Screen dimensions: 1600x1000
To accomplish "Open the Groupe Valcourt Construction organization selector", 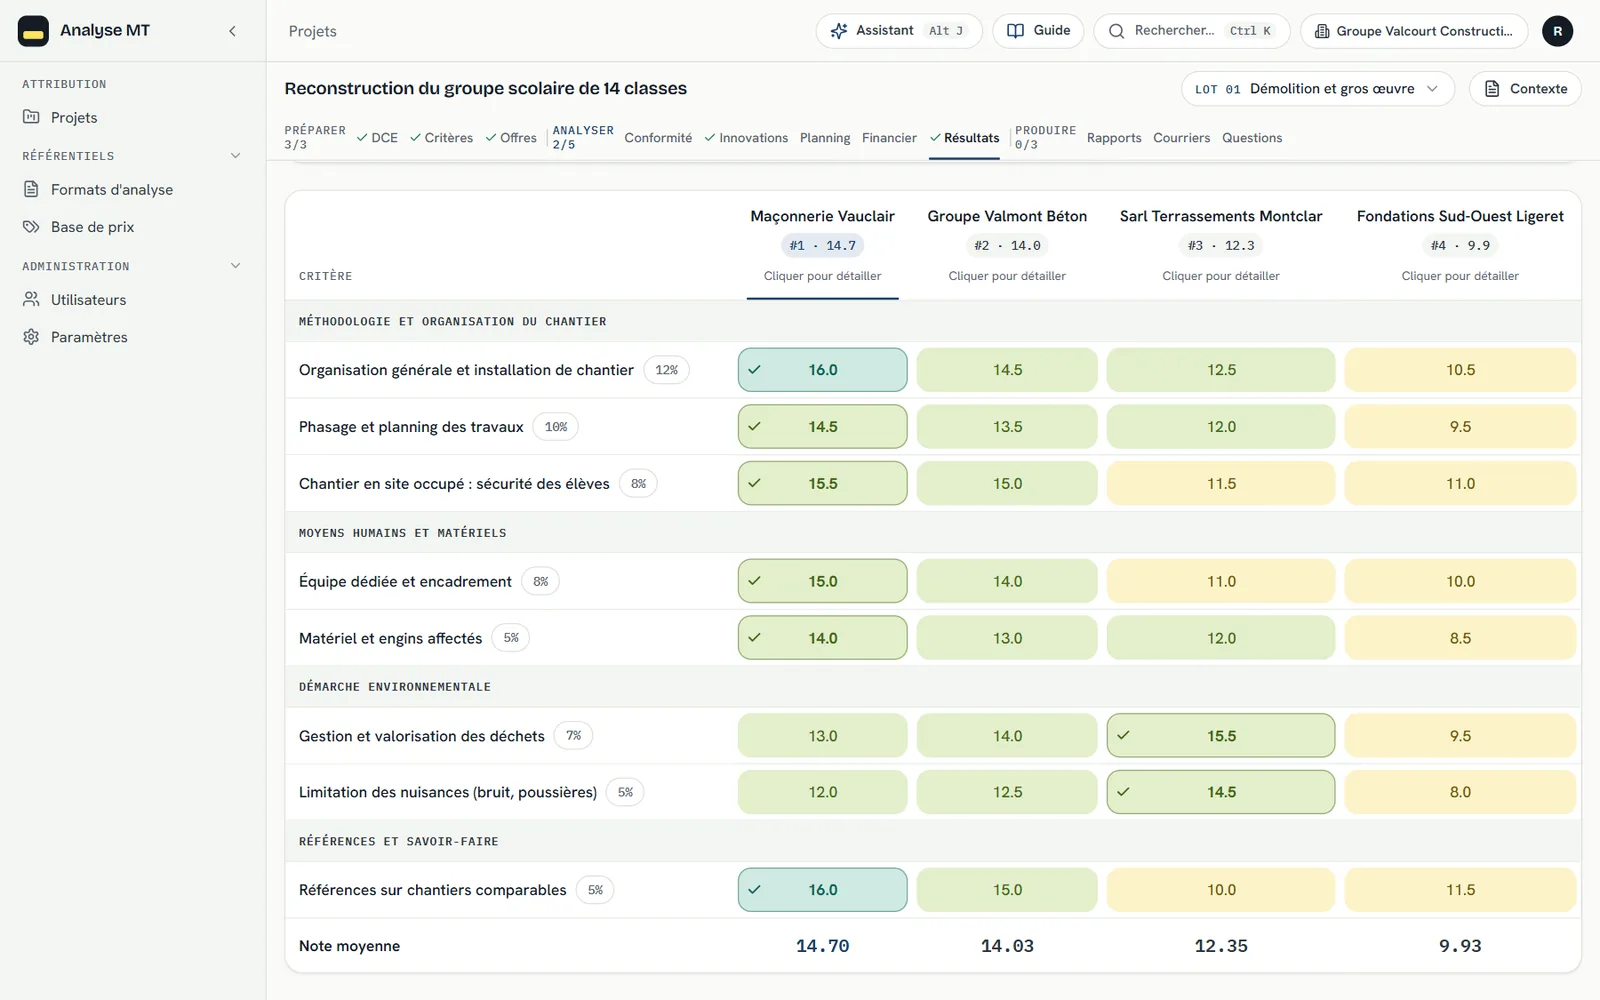I will [x=1414, y=31].
